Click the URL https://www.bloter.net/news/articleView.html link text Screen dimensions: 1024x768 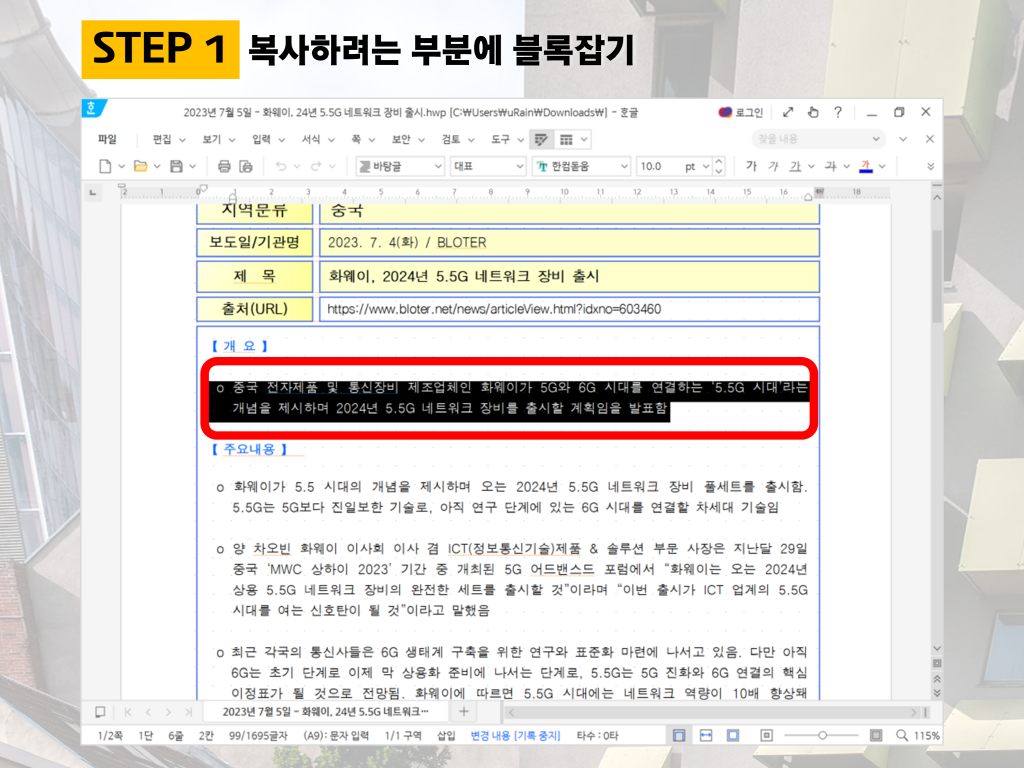point(494,309)
